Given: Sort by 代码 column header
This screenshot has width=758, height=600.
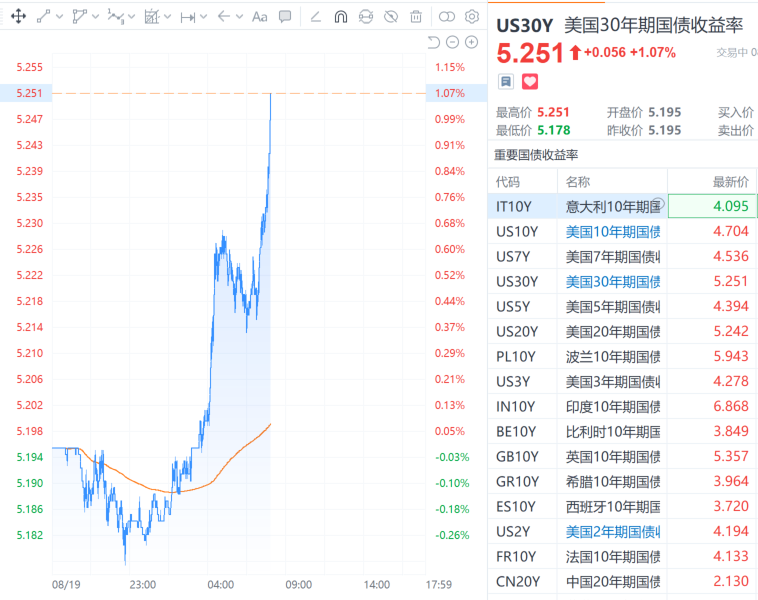Looking at the screenshot, I should pyautogui.click(x=508, y=182).
